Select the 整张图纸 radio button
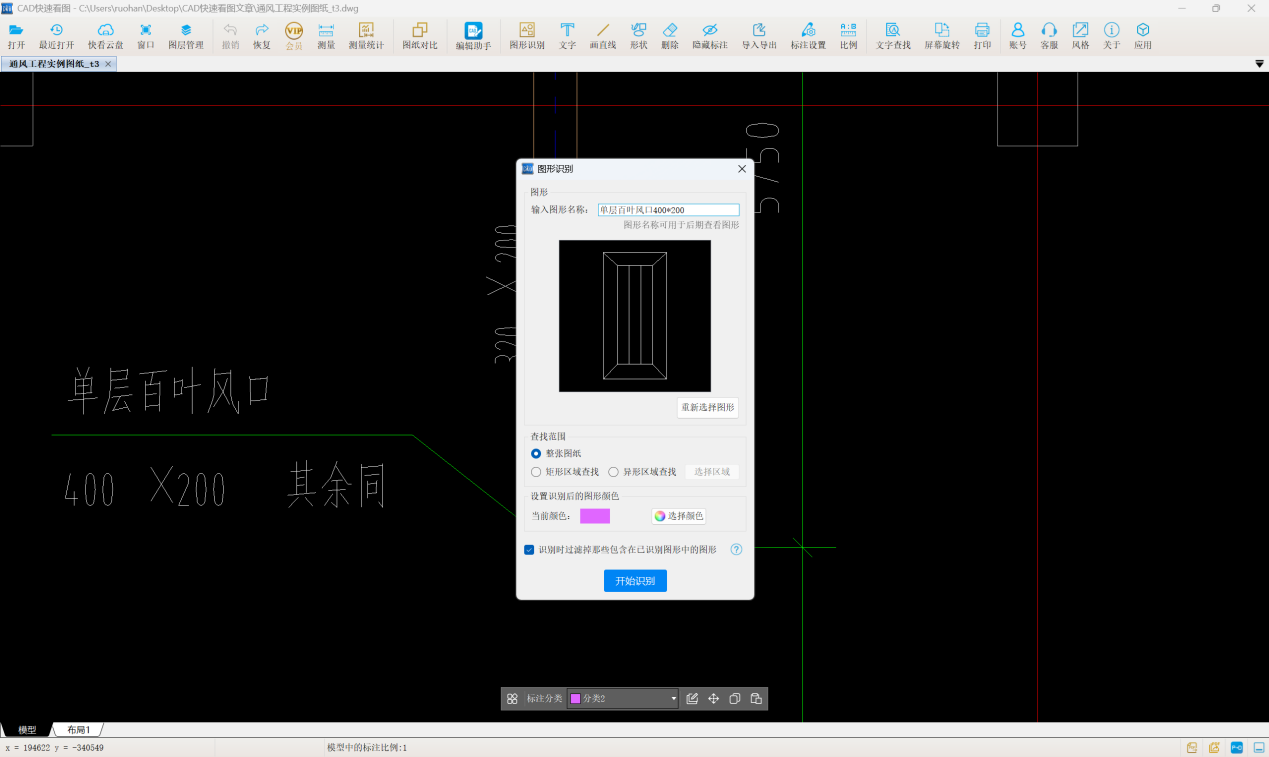Screen dimensions: 1269x757 click(536, 454)
